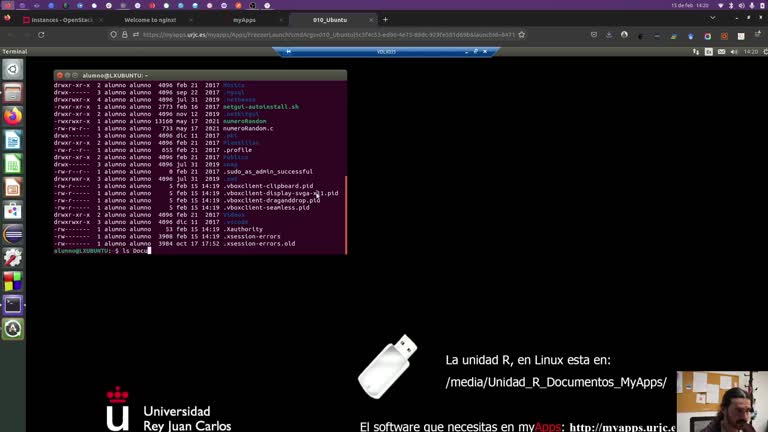Click the host Wi-Fi indicator
The width and height of the screenshot is (768, 432).
[720, 5]
